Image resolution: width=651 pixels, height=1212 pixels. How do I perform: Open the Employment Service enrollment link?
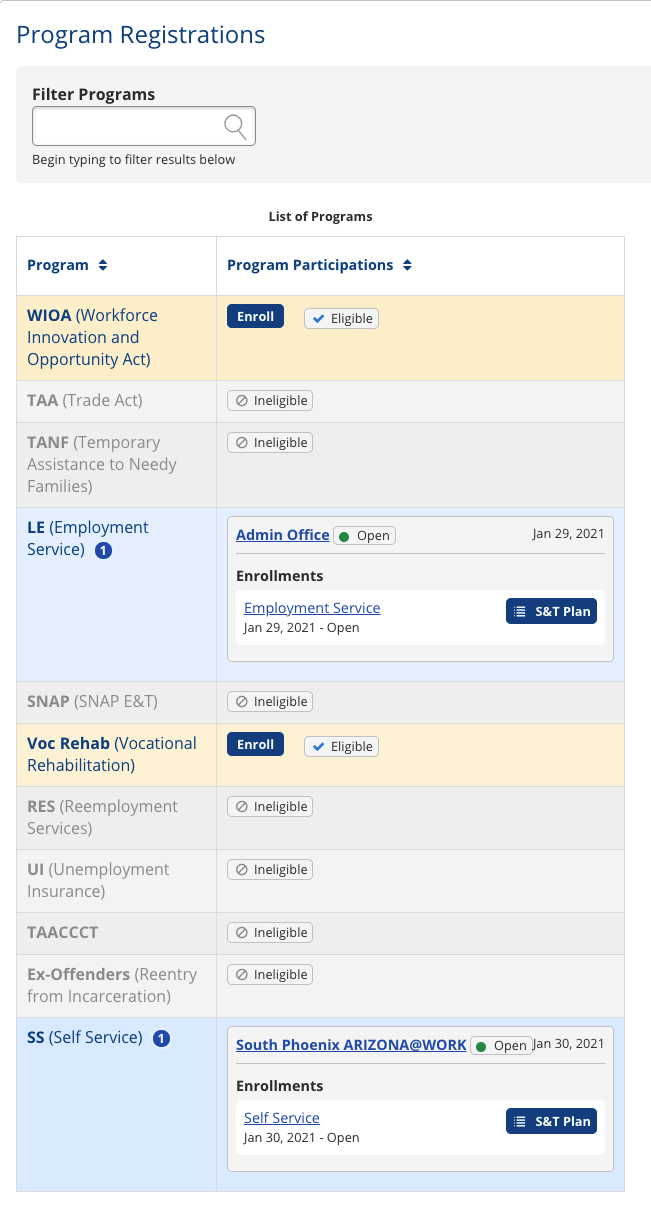pyautogui.click(x=312, y=608)
